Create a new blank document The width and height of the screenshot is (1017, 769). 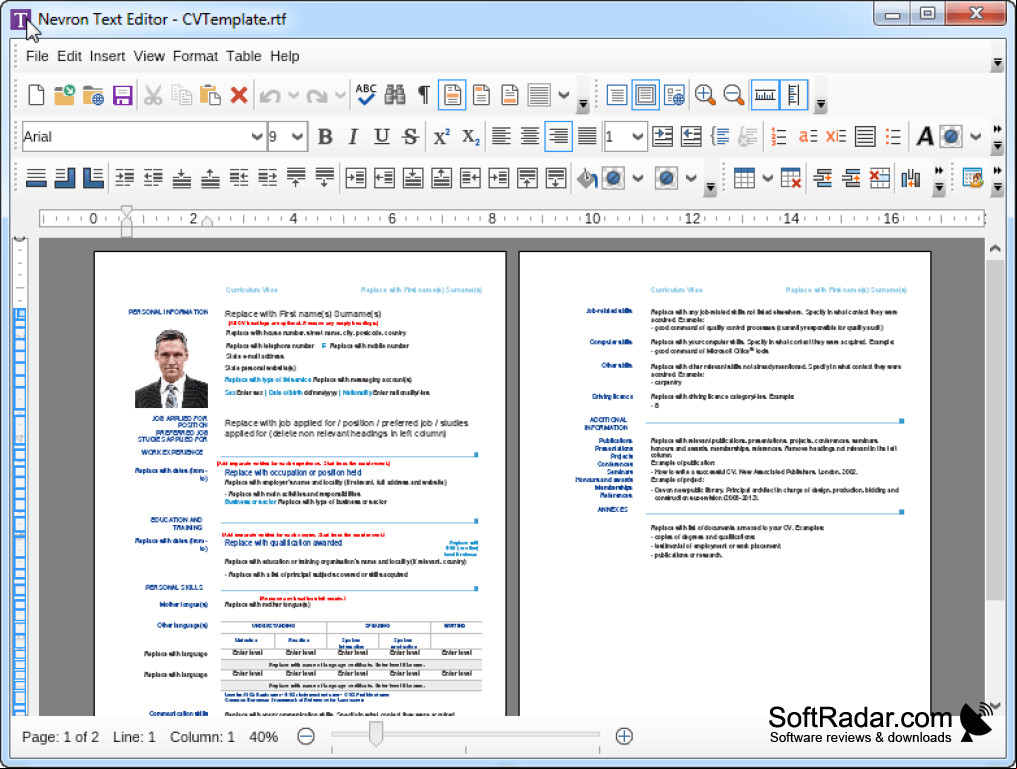(x=36, y=95)
